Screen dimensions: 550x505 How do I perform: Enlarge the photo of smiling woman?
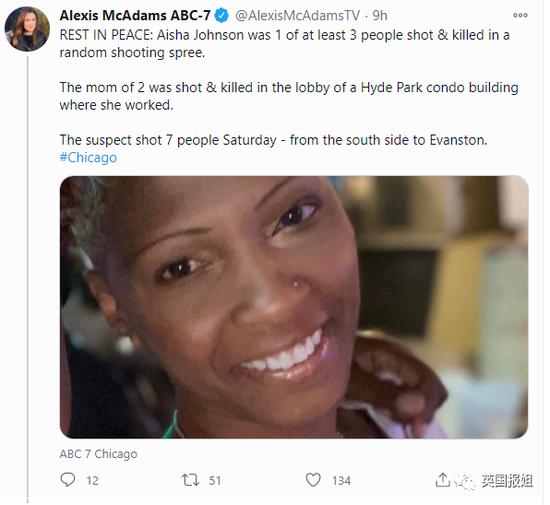tap(294, 307)
